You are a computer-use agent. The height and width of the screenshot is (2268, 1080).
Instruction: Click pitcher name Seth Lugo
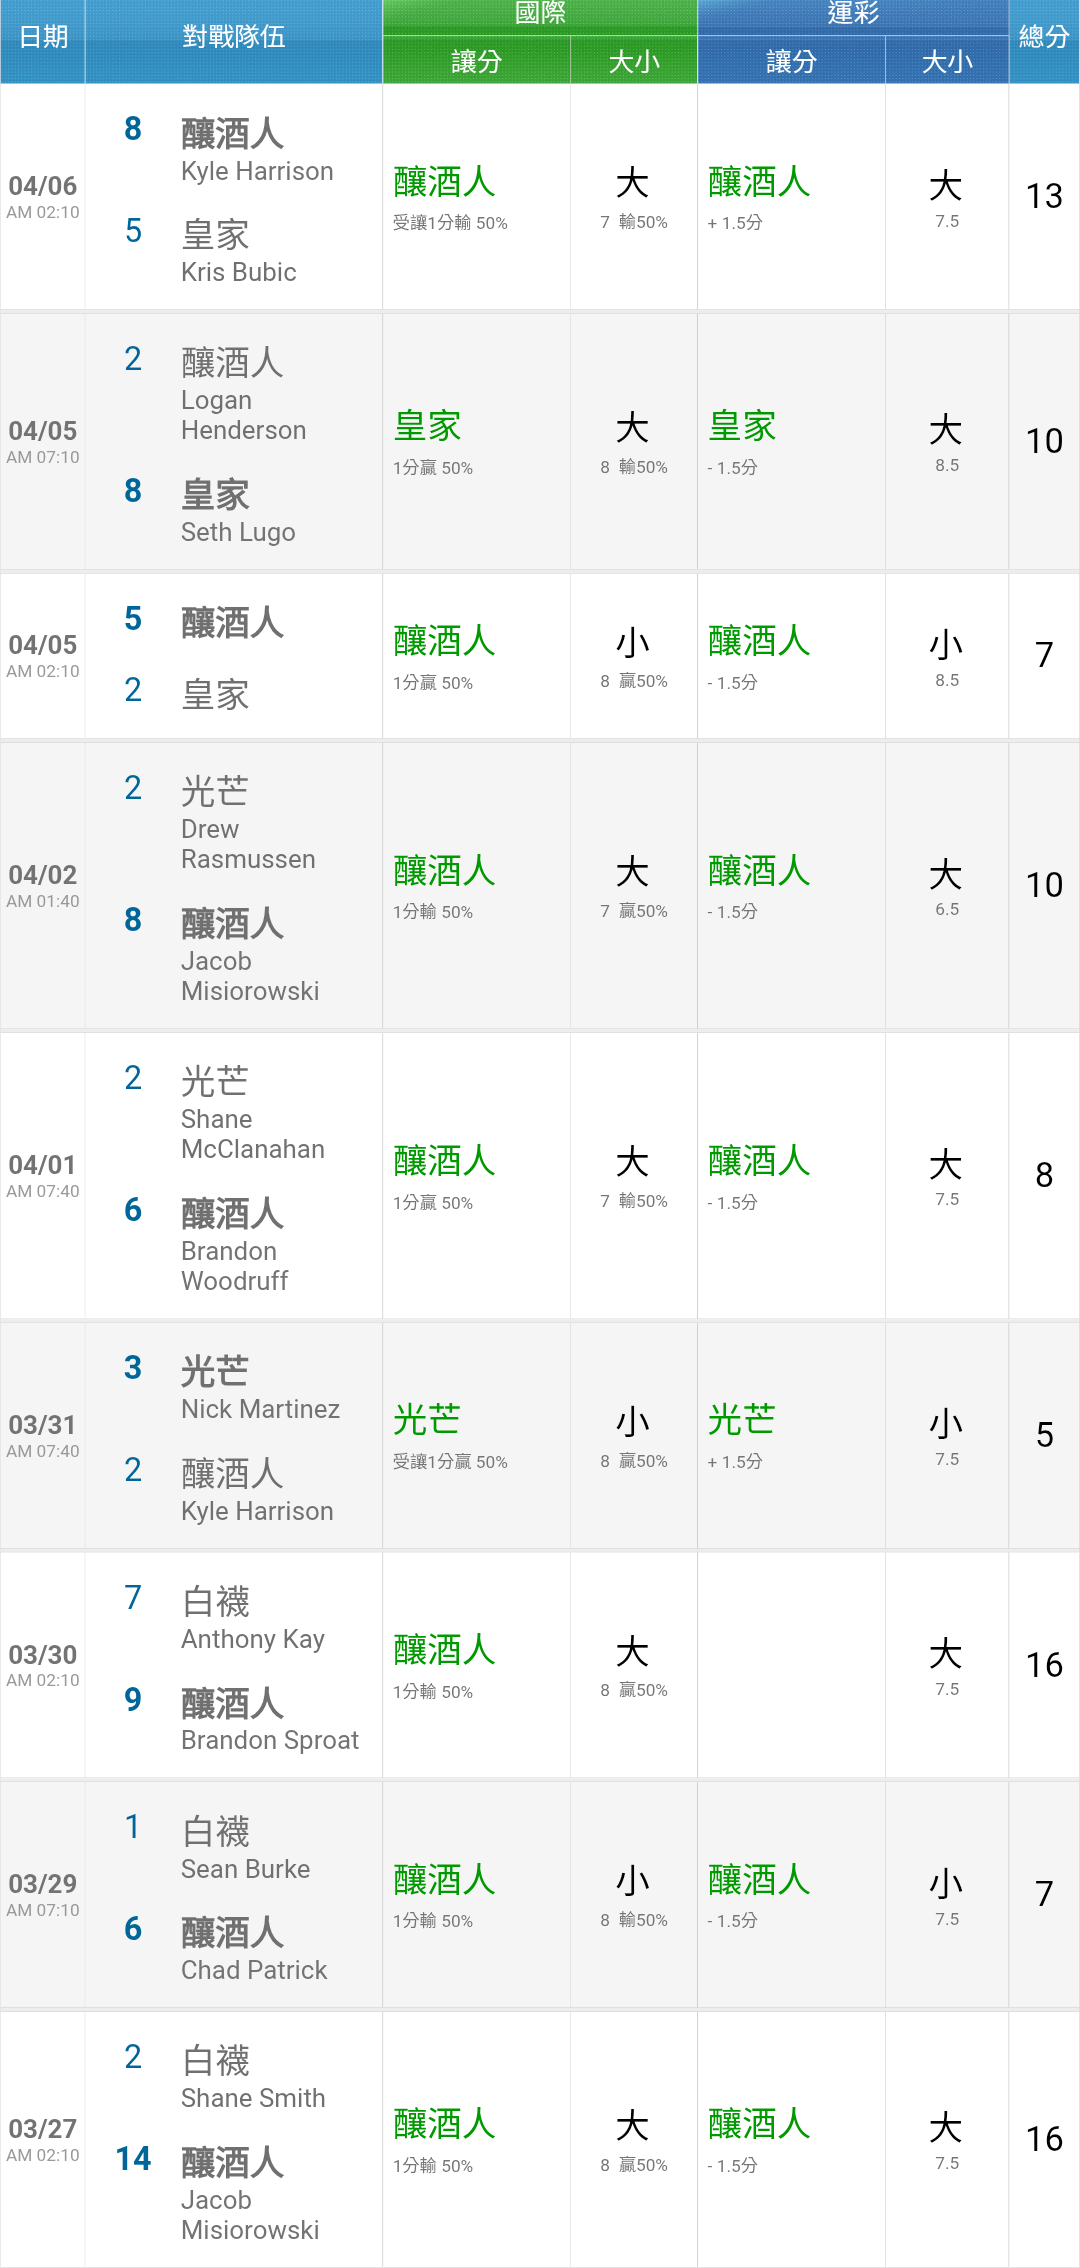click(238, 532)
